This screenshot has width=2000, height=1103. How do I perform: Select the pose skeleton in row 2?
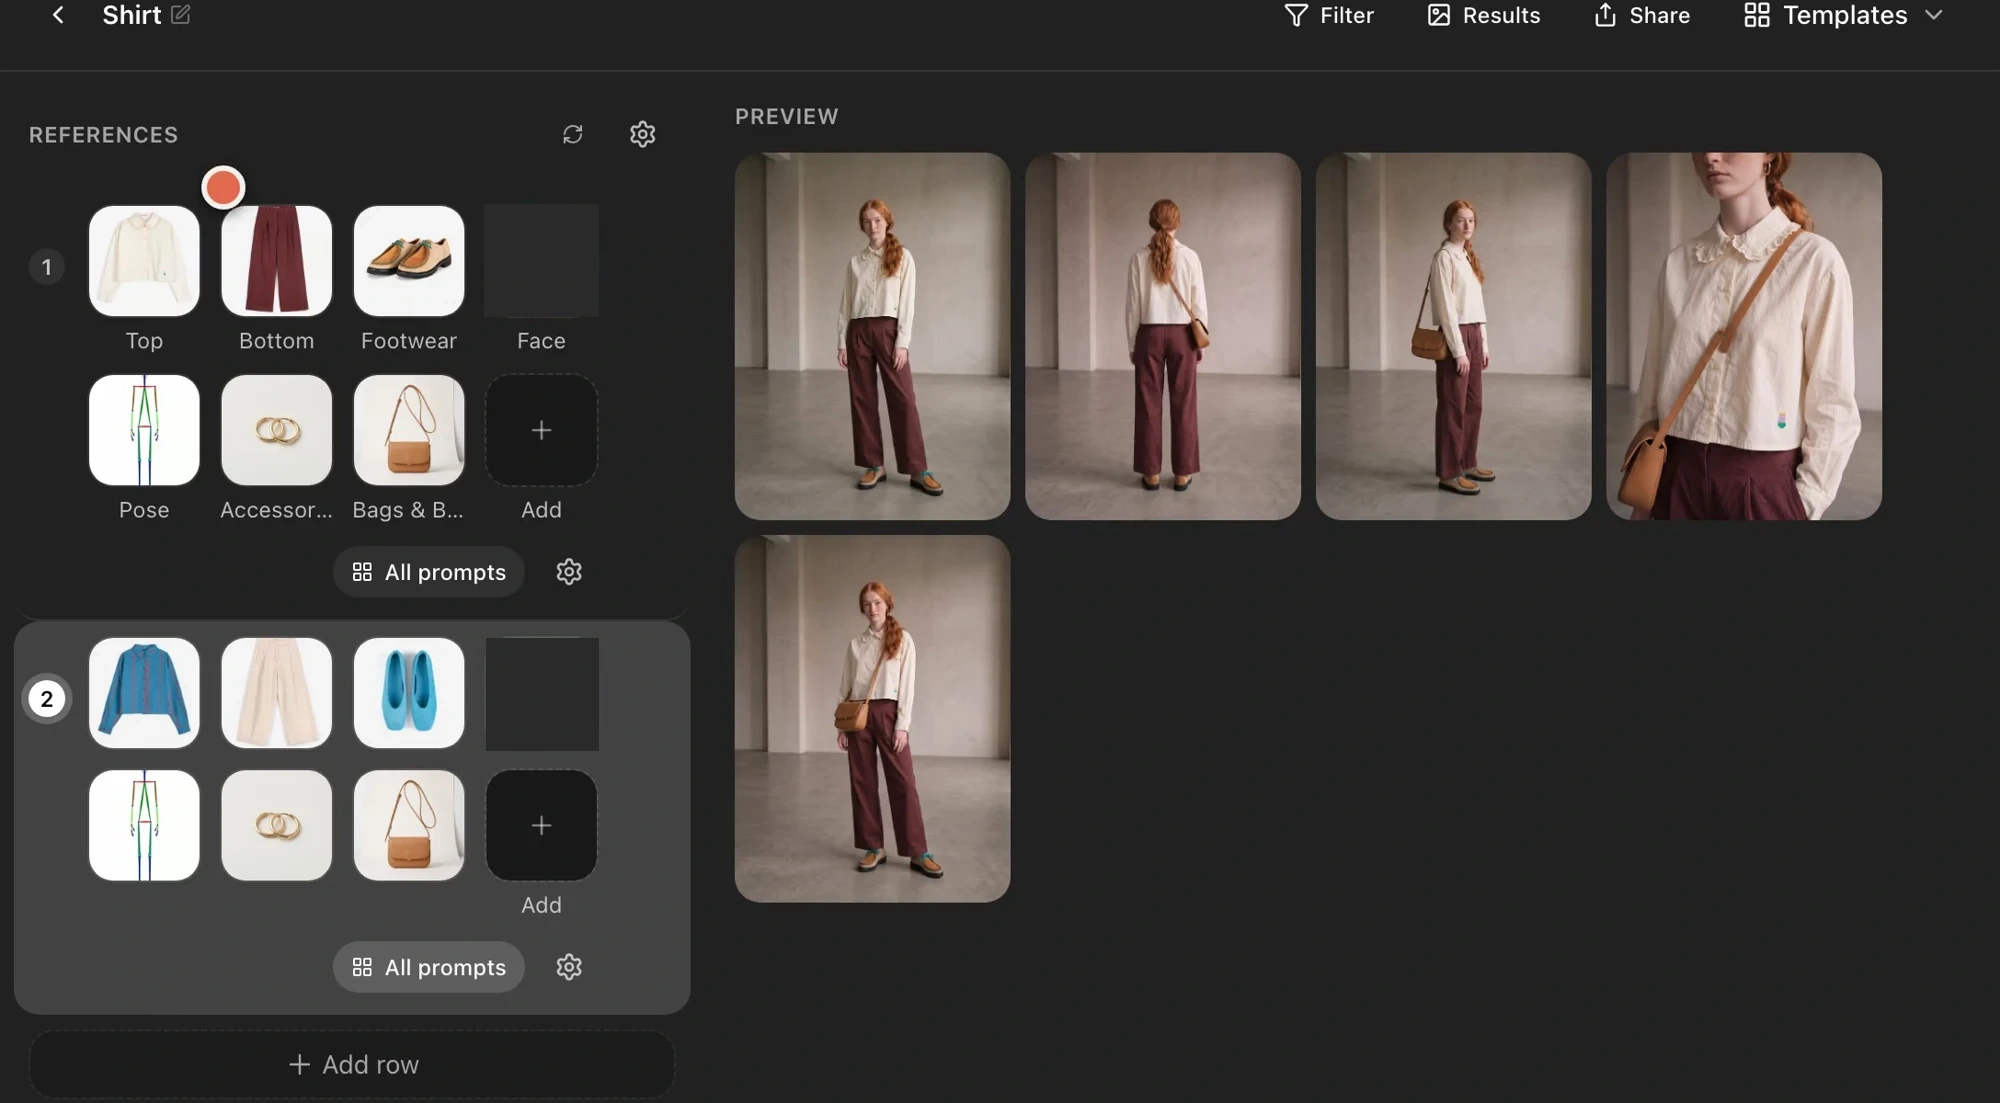point(144,826)
